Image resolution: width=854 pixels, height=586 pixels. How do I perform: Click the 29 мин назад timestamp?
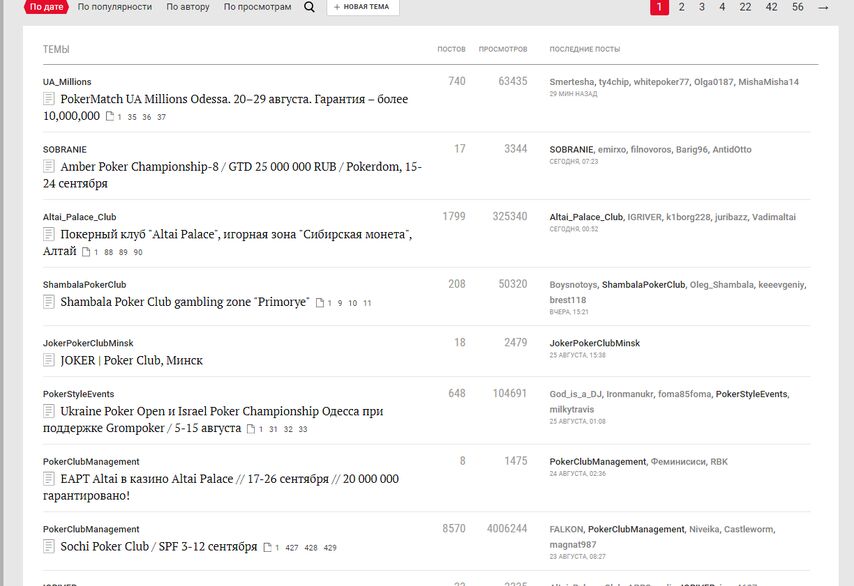click(574, 94)
